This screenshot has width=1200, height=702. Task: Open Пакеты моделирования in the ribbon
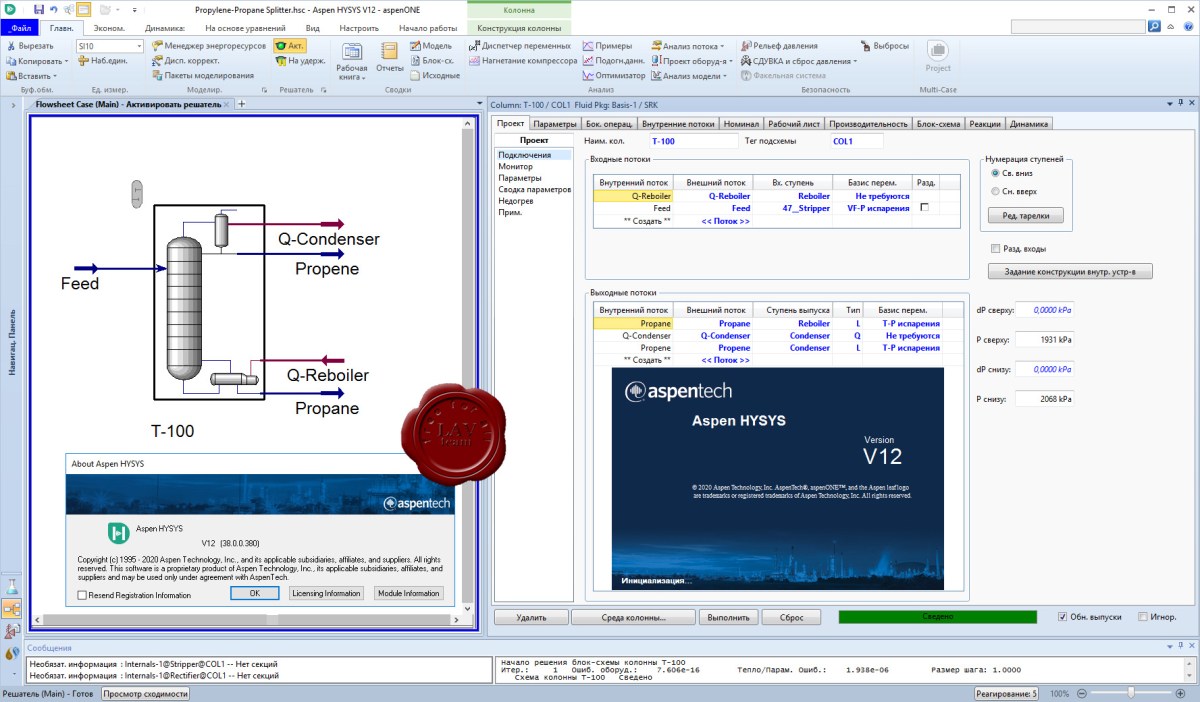[203, 75]
